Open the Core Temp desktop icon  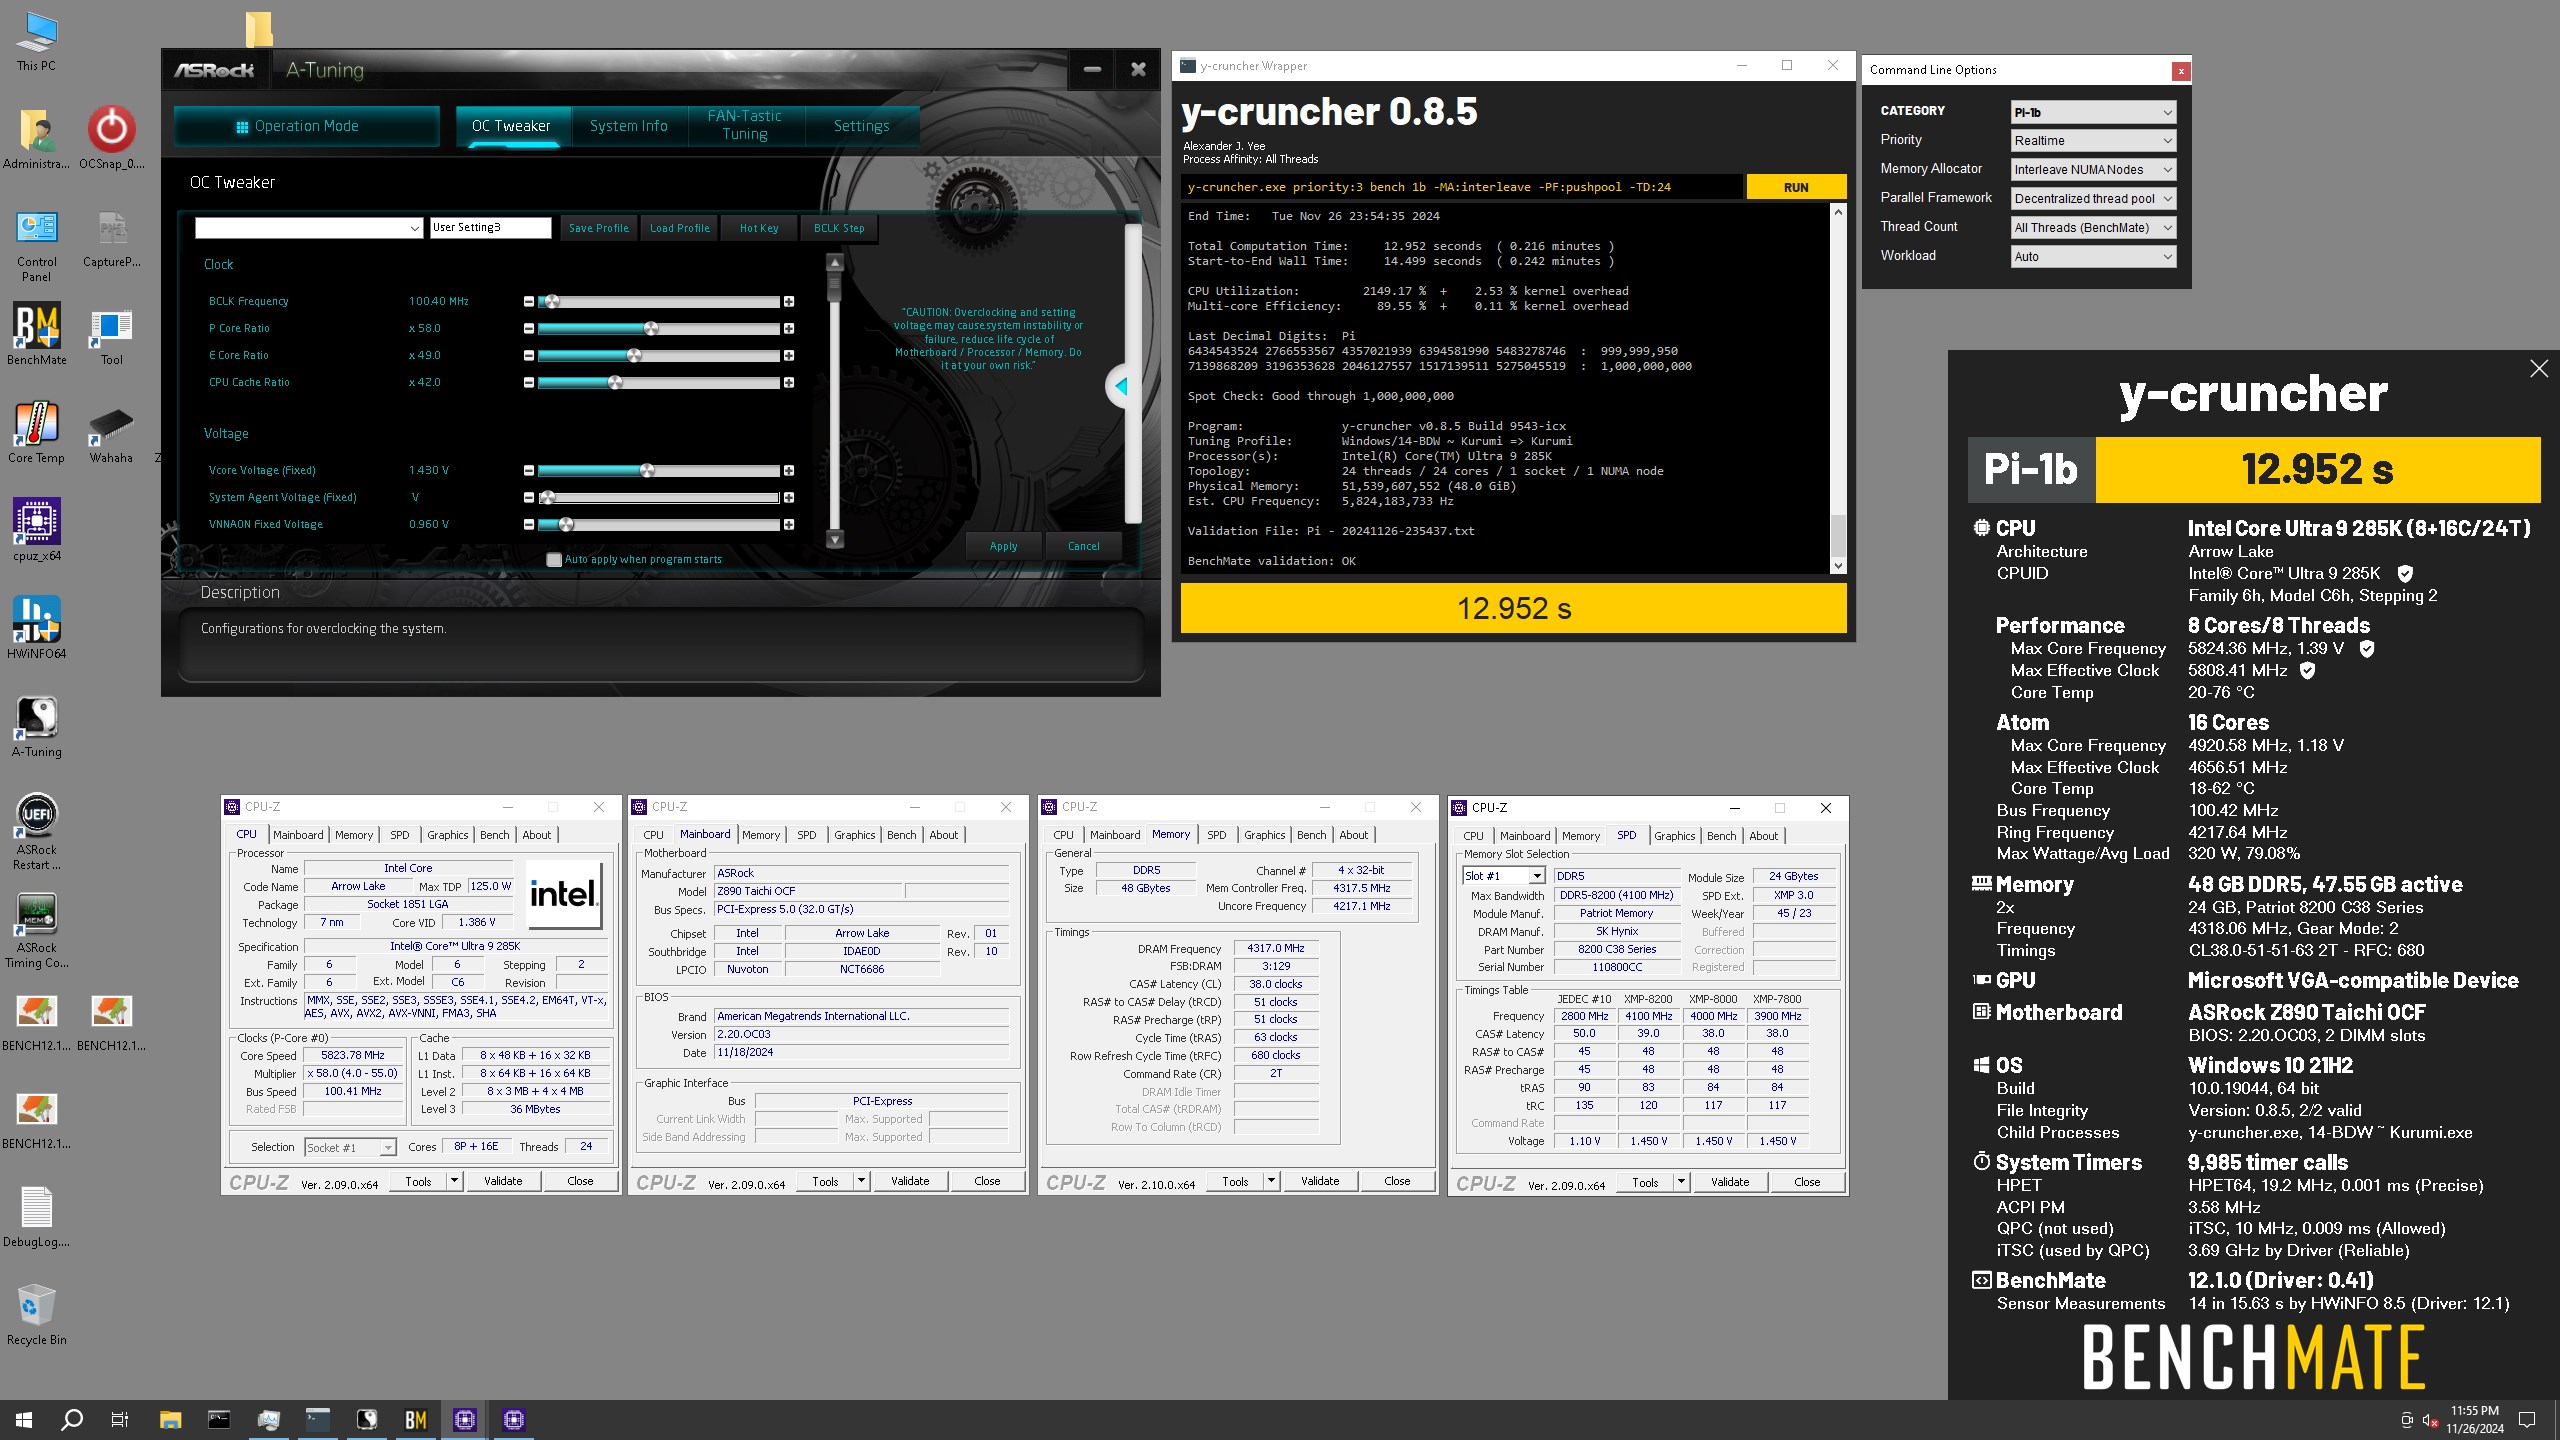pyautogui.click(x=37, y=433)
